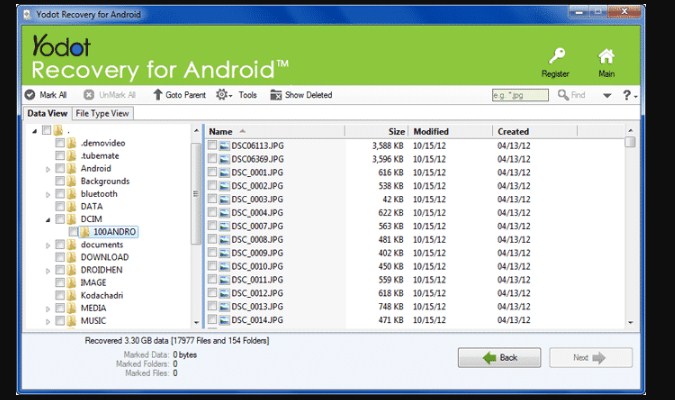The height and width of the screenshot is (400, 675).
Task: Go to Main home icon
Action: pyautogui.click(x=606, y=56)
